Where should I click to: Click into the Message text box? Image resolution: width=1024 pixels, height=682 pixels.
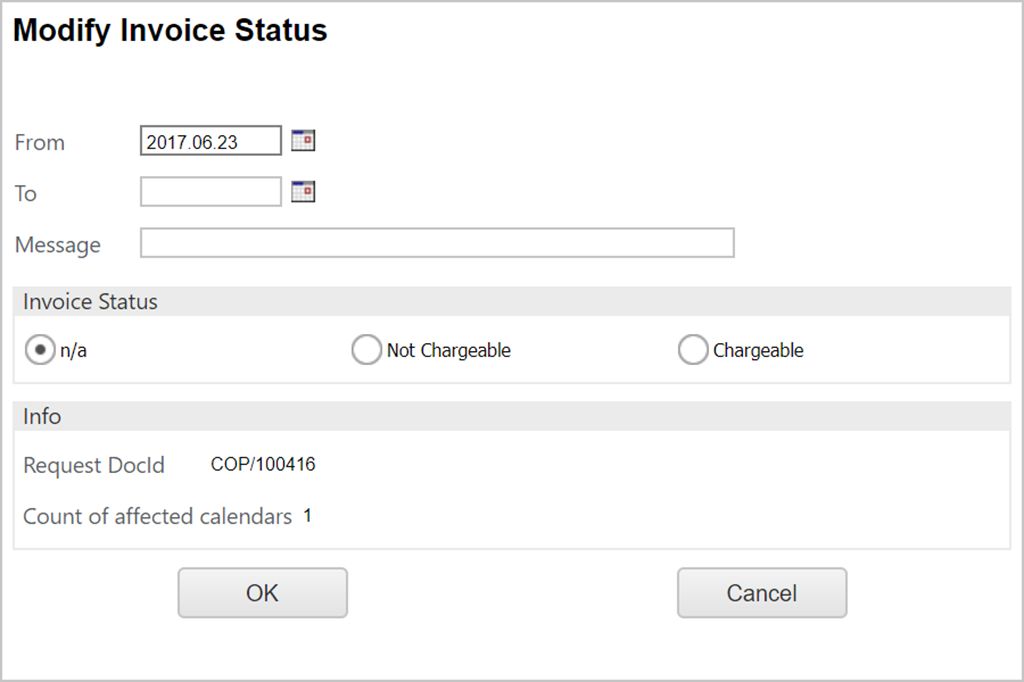click(437, 243)
